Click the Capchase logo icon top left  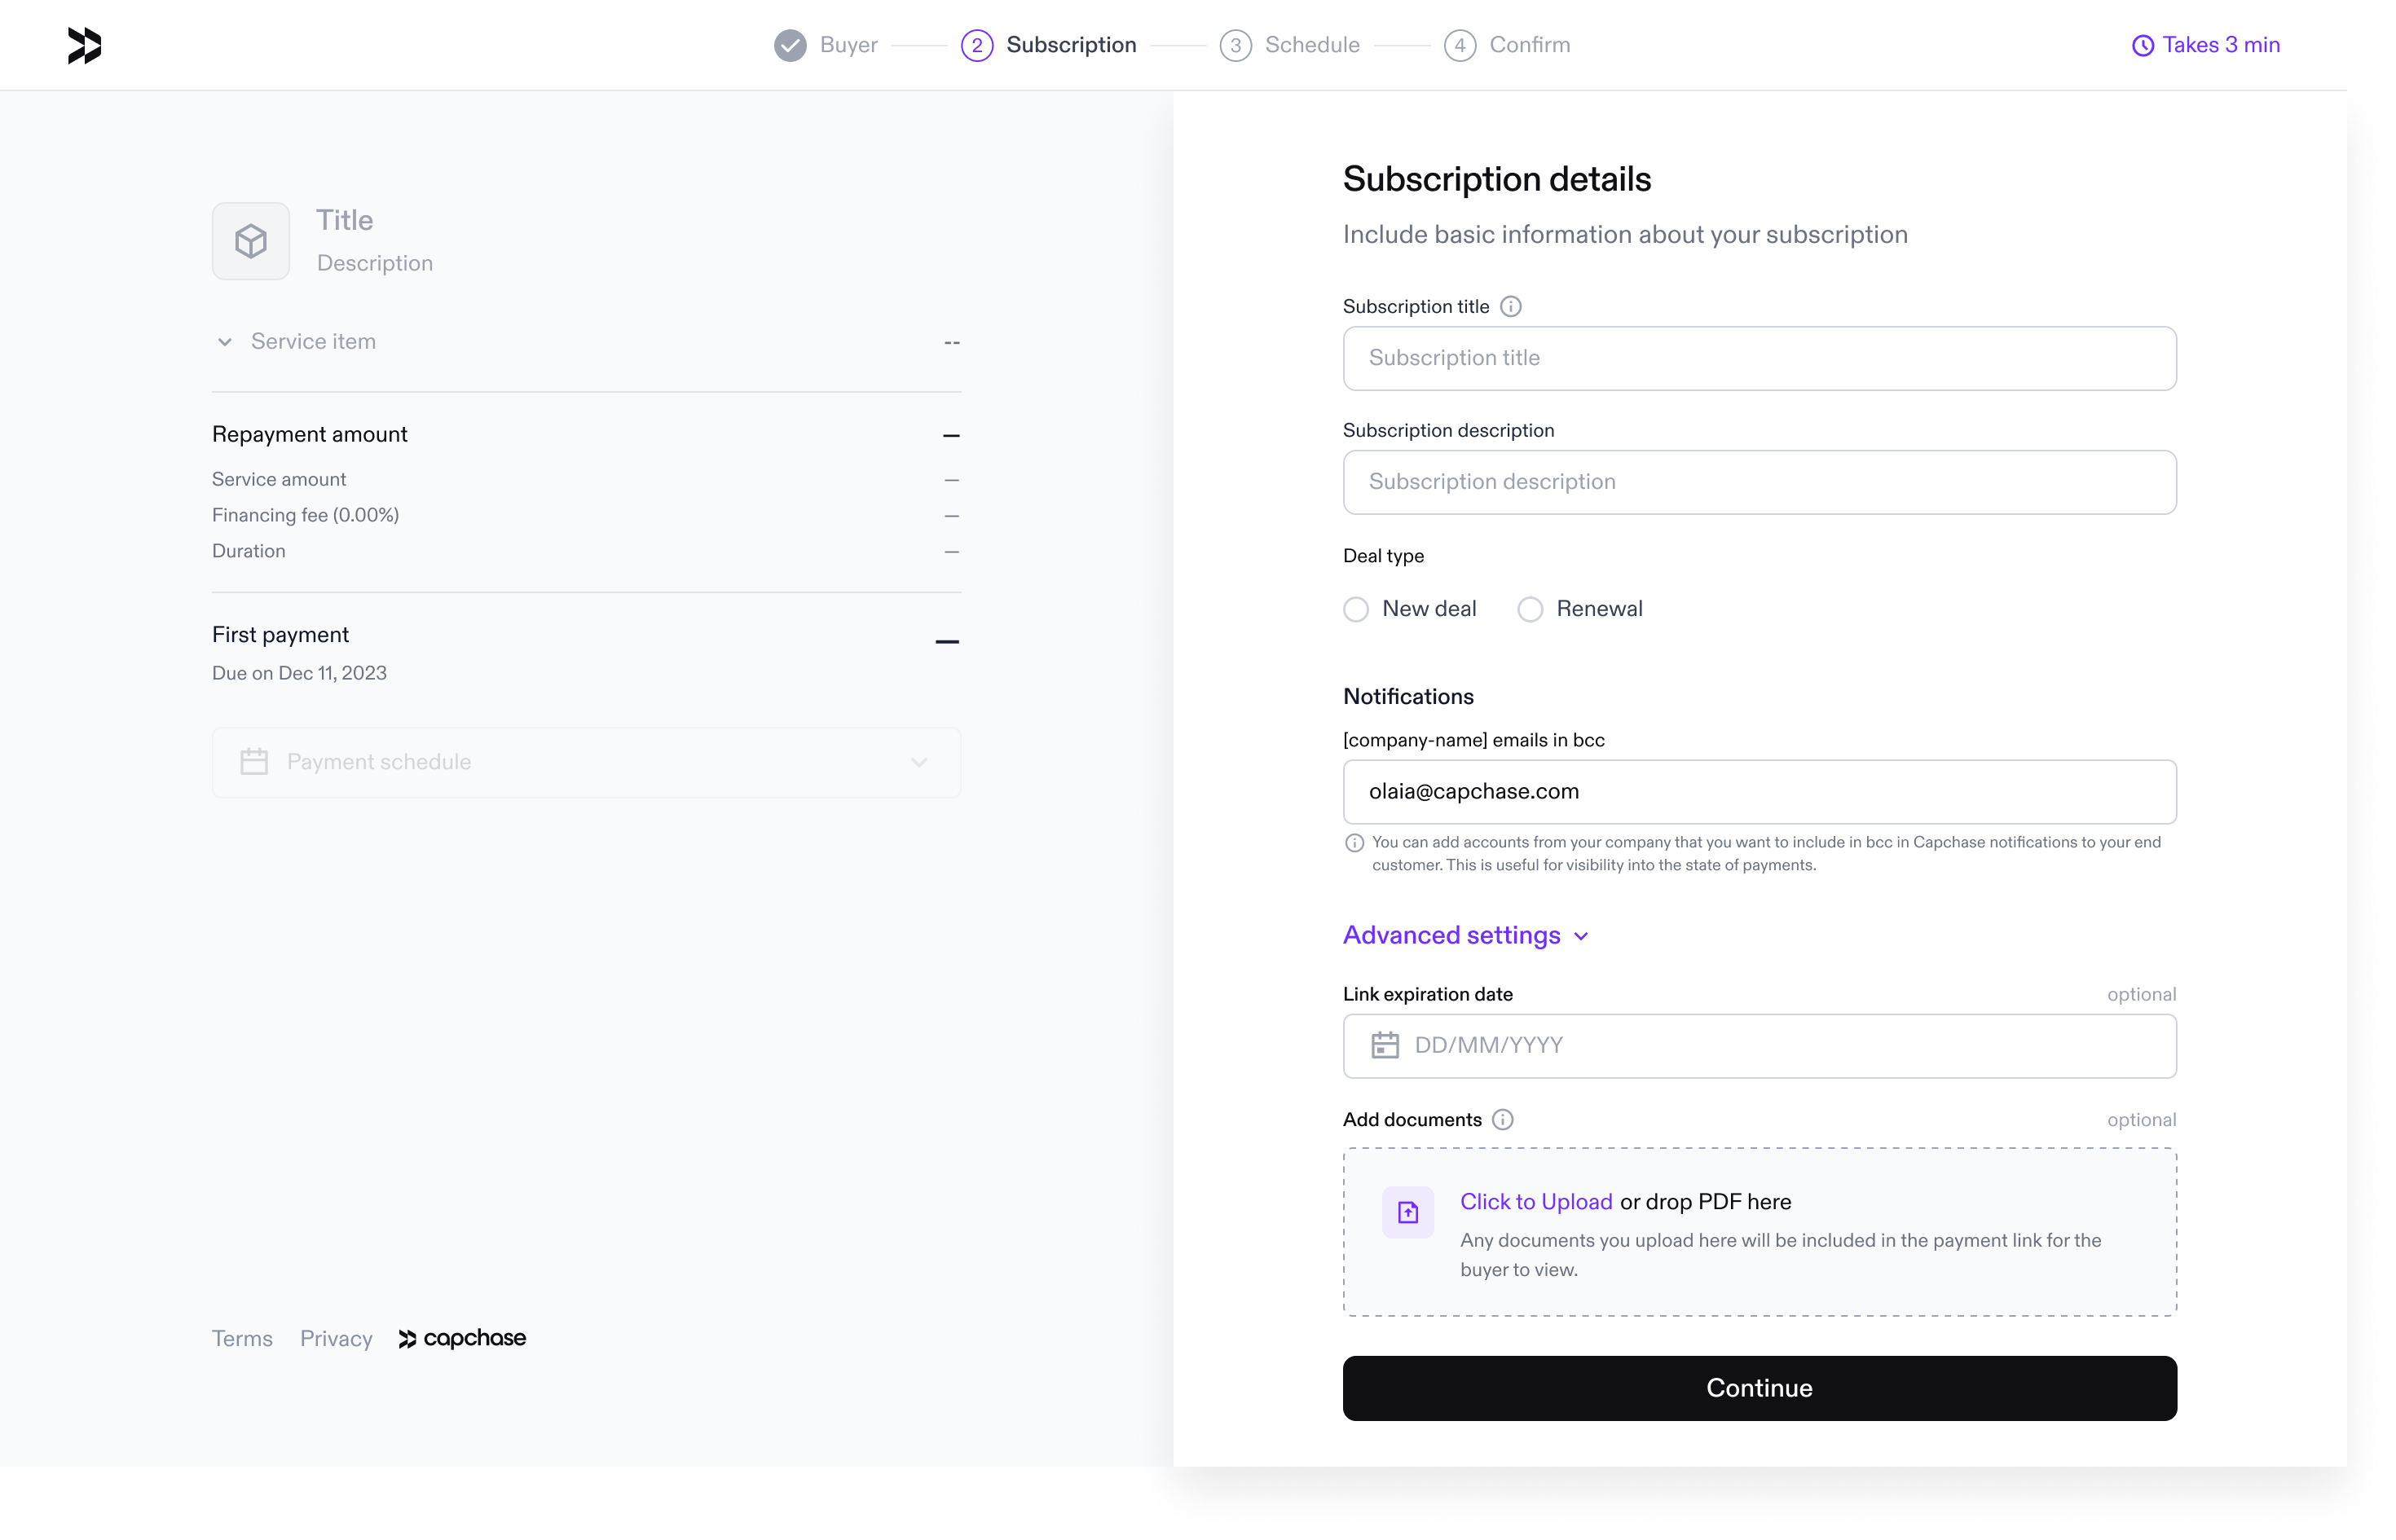coord(82,46)
